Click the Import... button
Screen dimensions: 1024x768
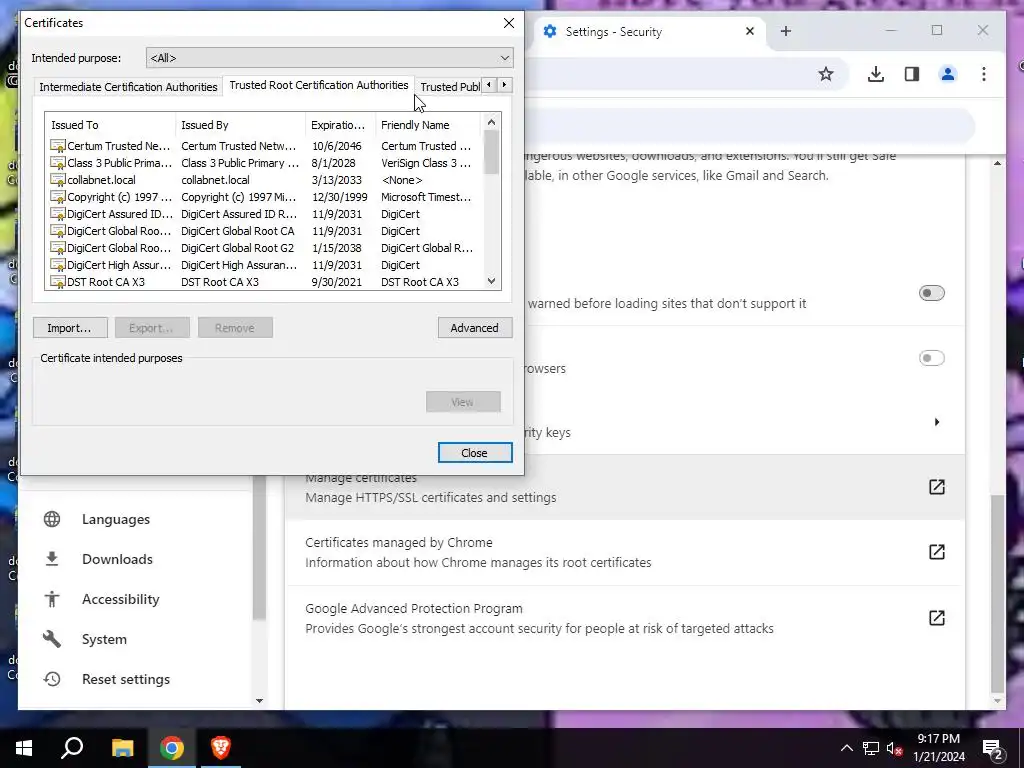tap(70, 328)
